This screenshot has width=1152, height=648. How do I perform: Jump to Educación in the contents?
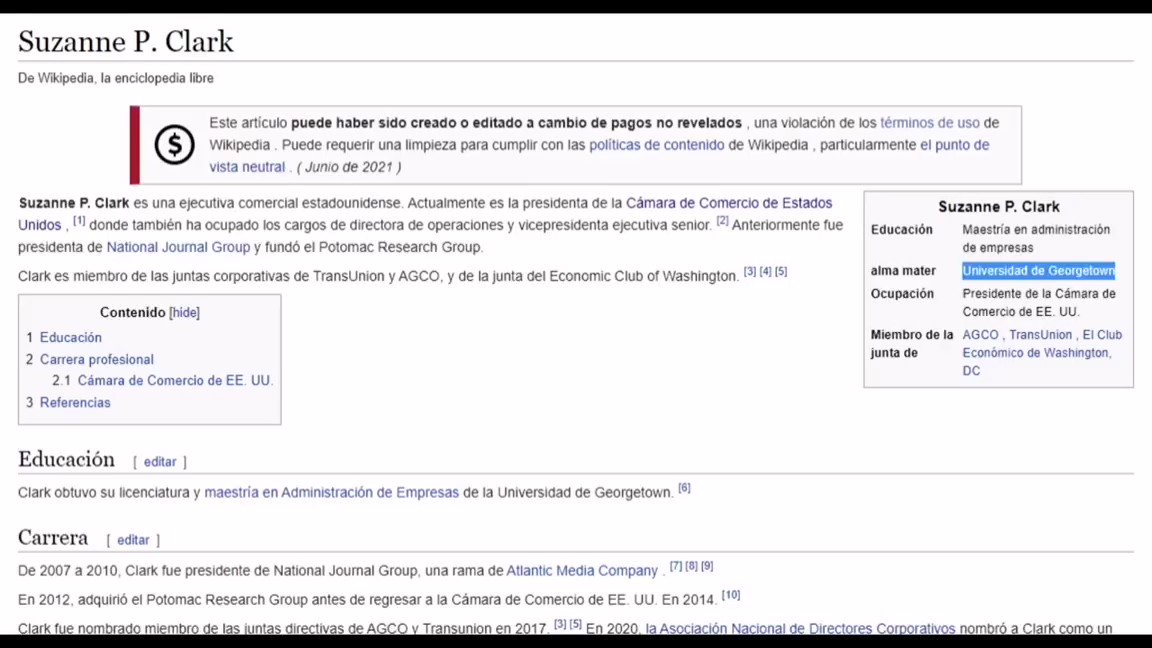click(x=71, y=337)
